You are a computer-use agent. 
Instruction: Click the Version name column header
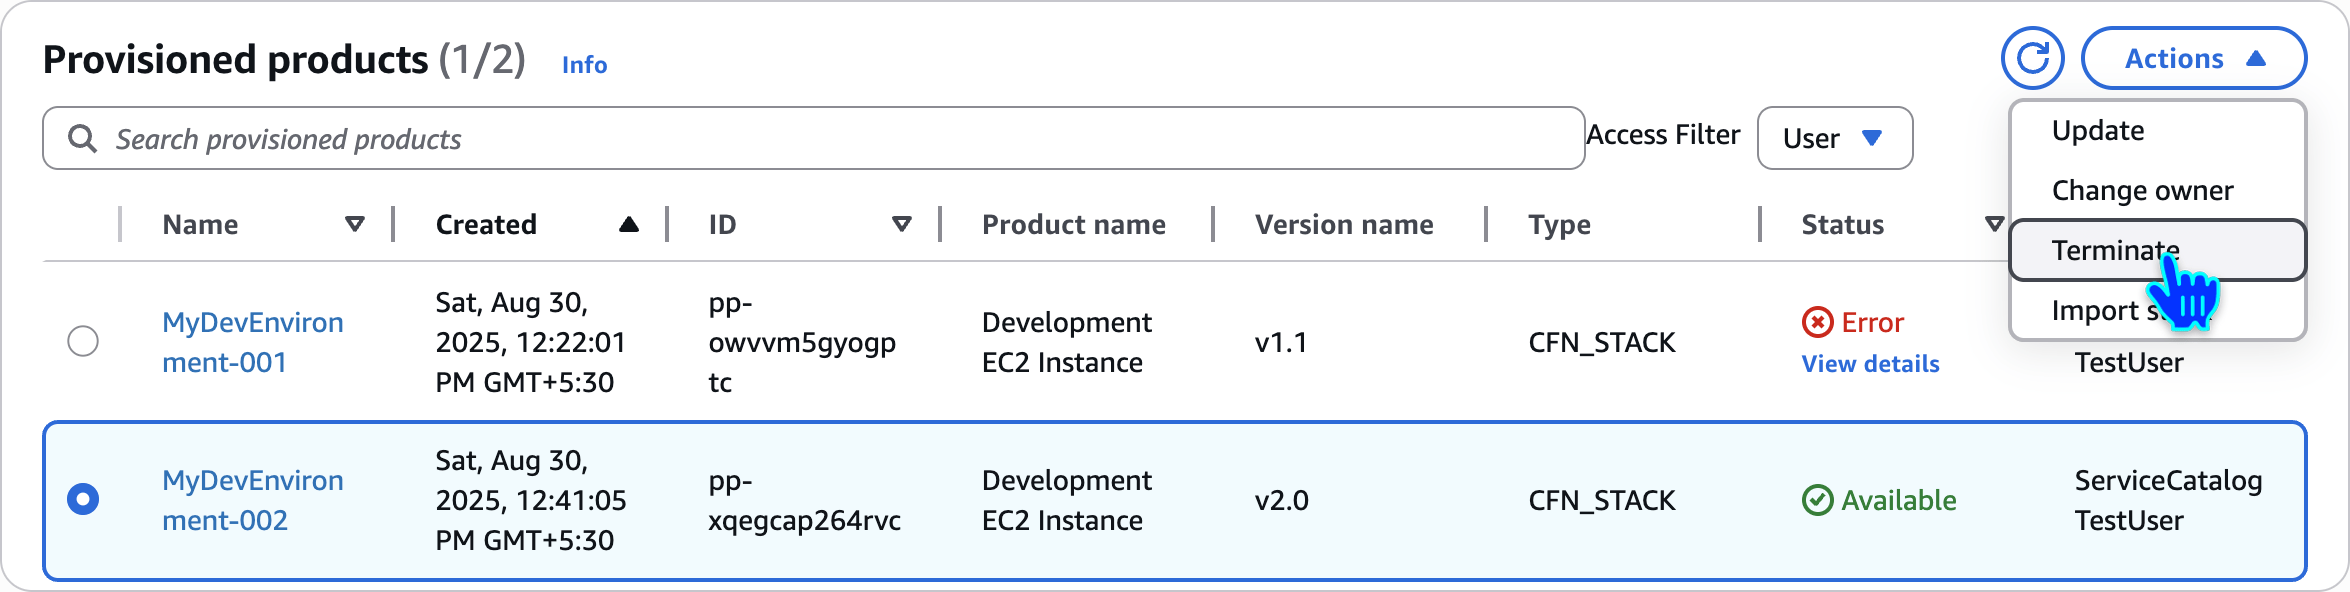pos(1344,224)
